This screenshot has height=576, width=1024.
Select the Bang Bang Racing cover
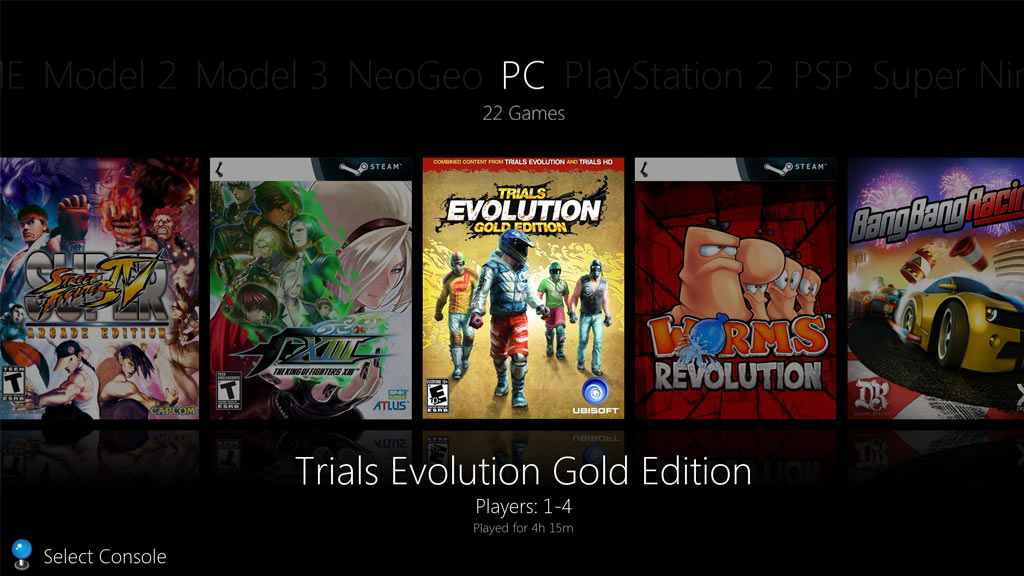pos(935,288)
